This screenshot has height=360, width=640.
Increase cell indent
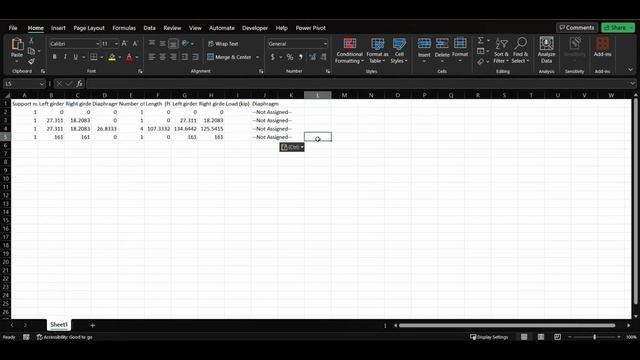pyautogui.click(x=196, y=57)
